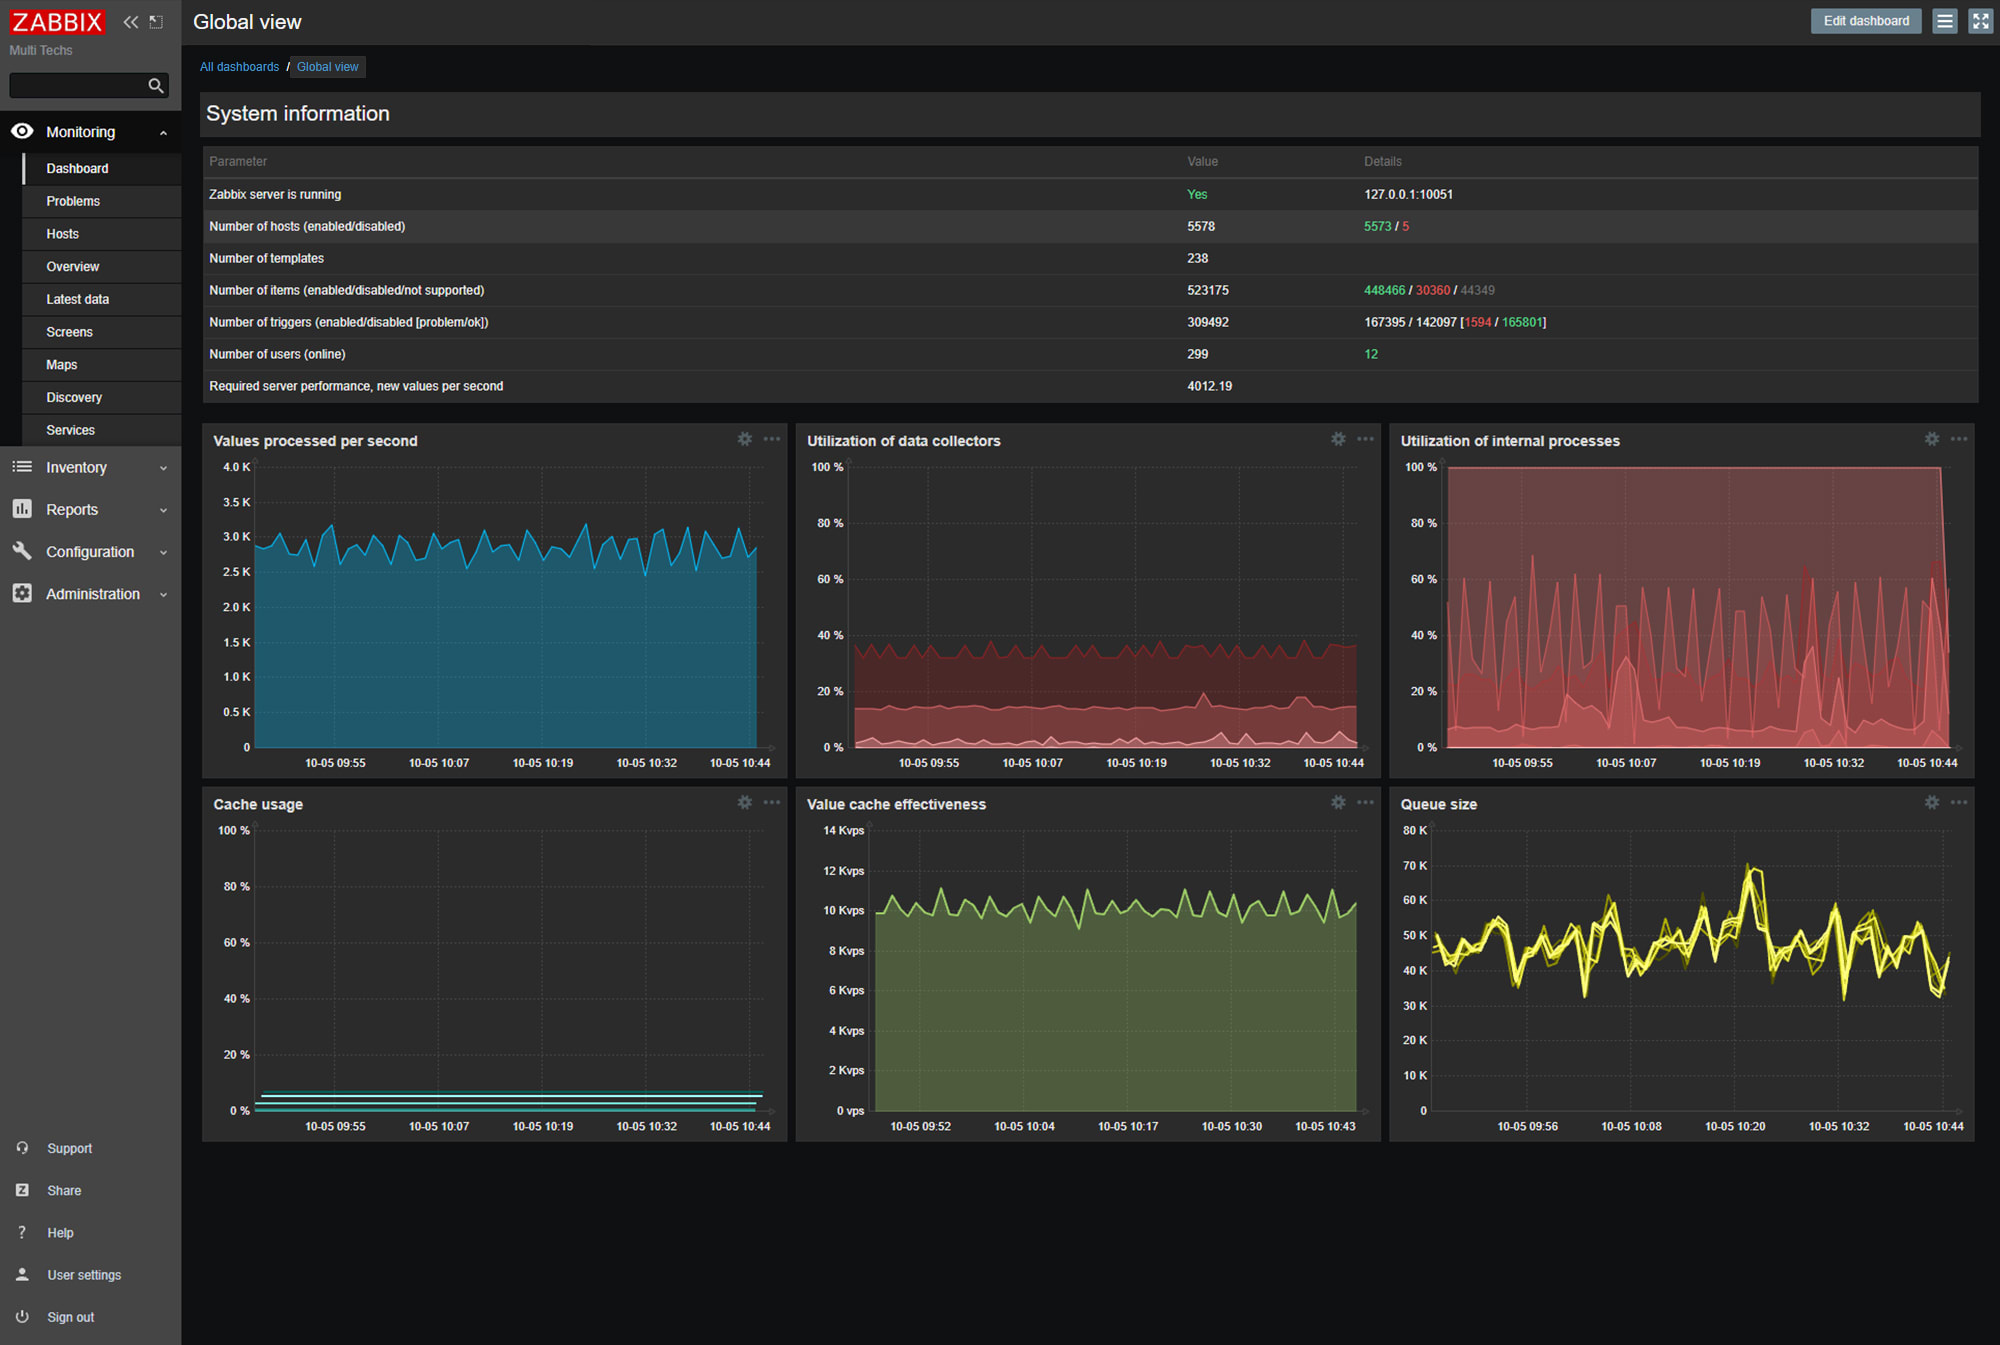Expand the Inventory menu chevron
The width and height of the screenshot is (2000, 1345).
click(x=163, y=467)
